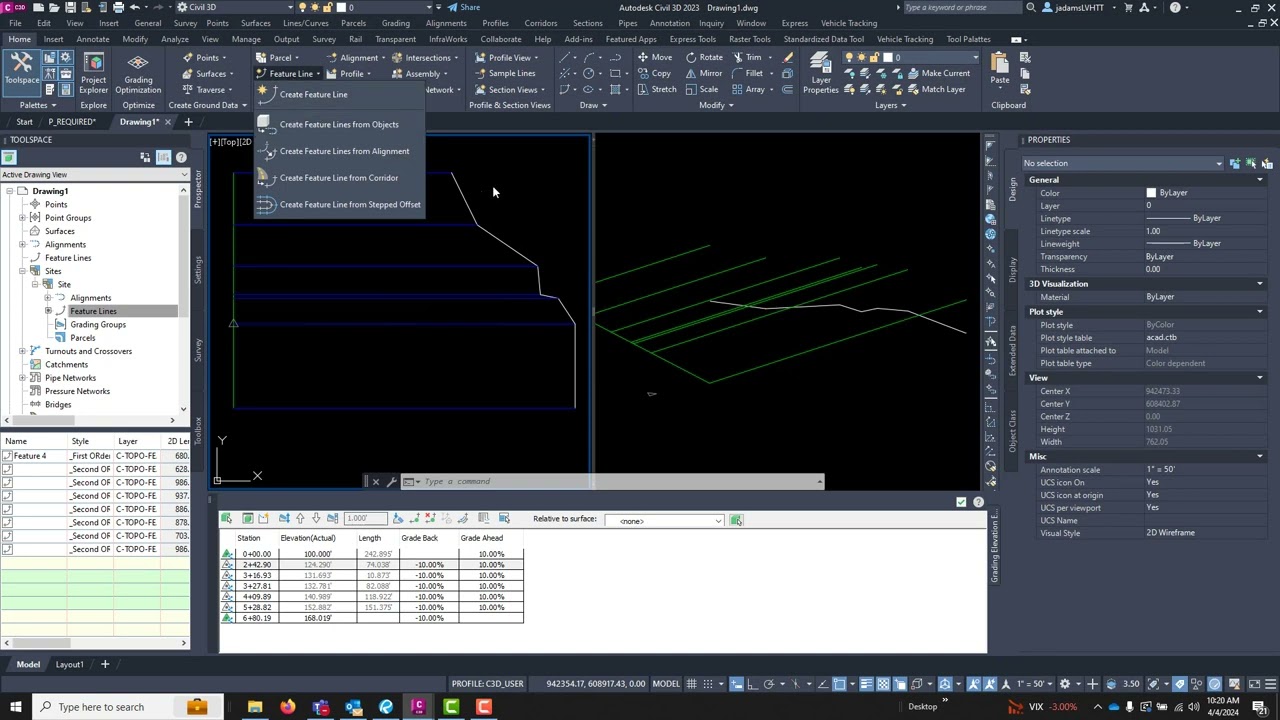Select the Rotate tool
This screenshot has width=1280, height=720.
704,57
